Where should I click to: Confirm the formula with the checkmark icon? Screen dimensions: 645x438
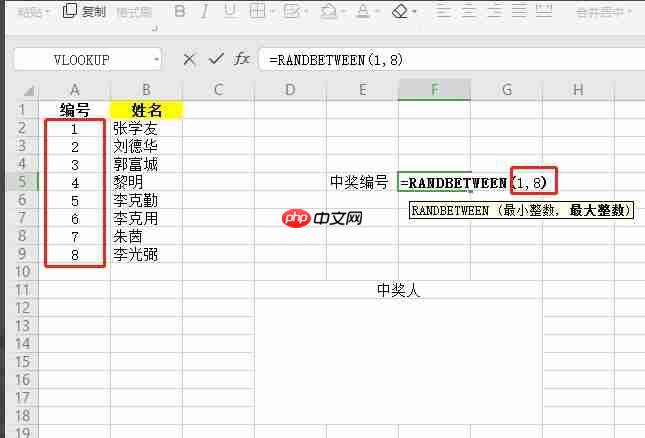click(216, 59)
